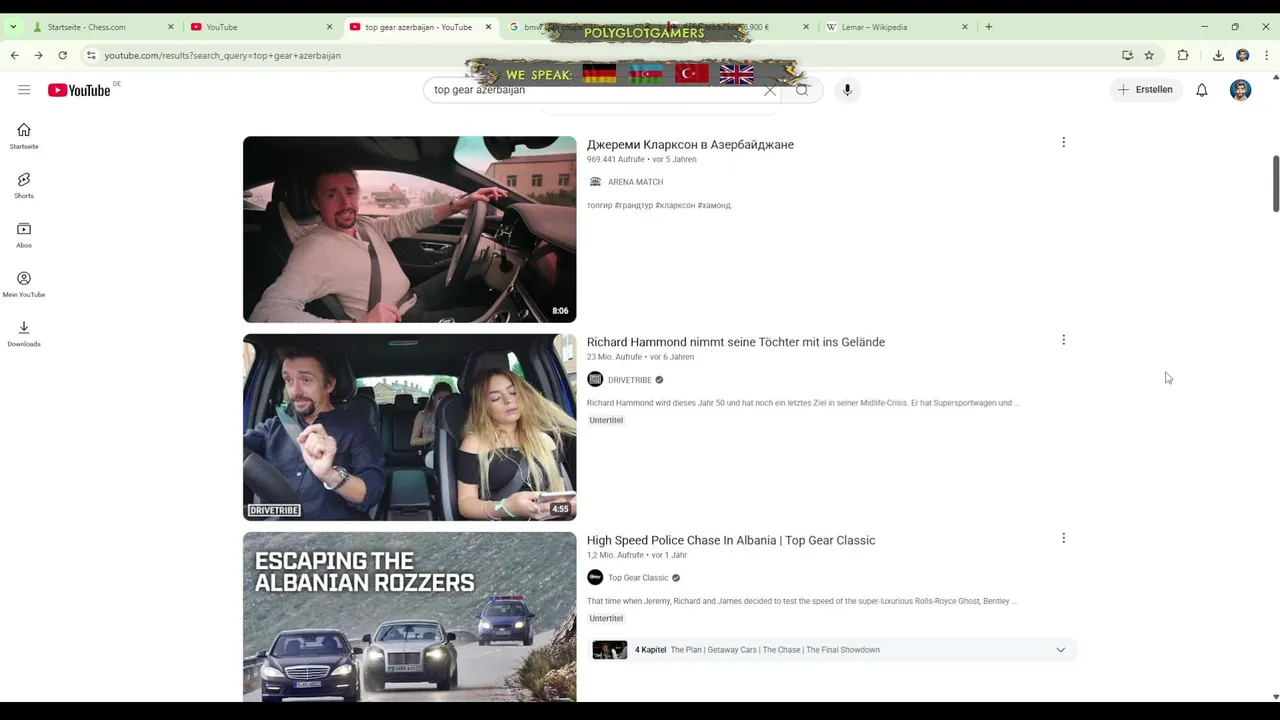Click the Untertitel badge under DRIVETRIBE video
This screenshot has height=720, width=1280.
pyautogui.click(x=606, y=420)
